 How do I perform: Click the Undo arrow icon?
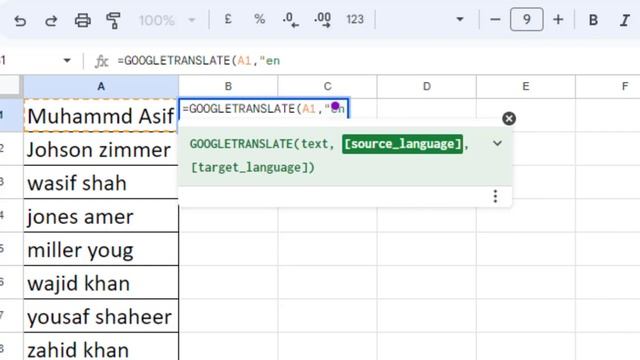(x=20, y=20)
